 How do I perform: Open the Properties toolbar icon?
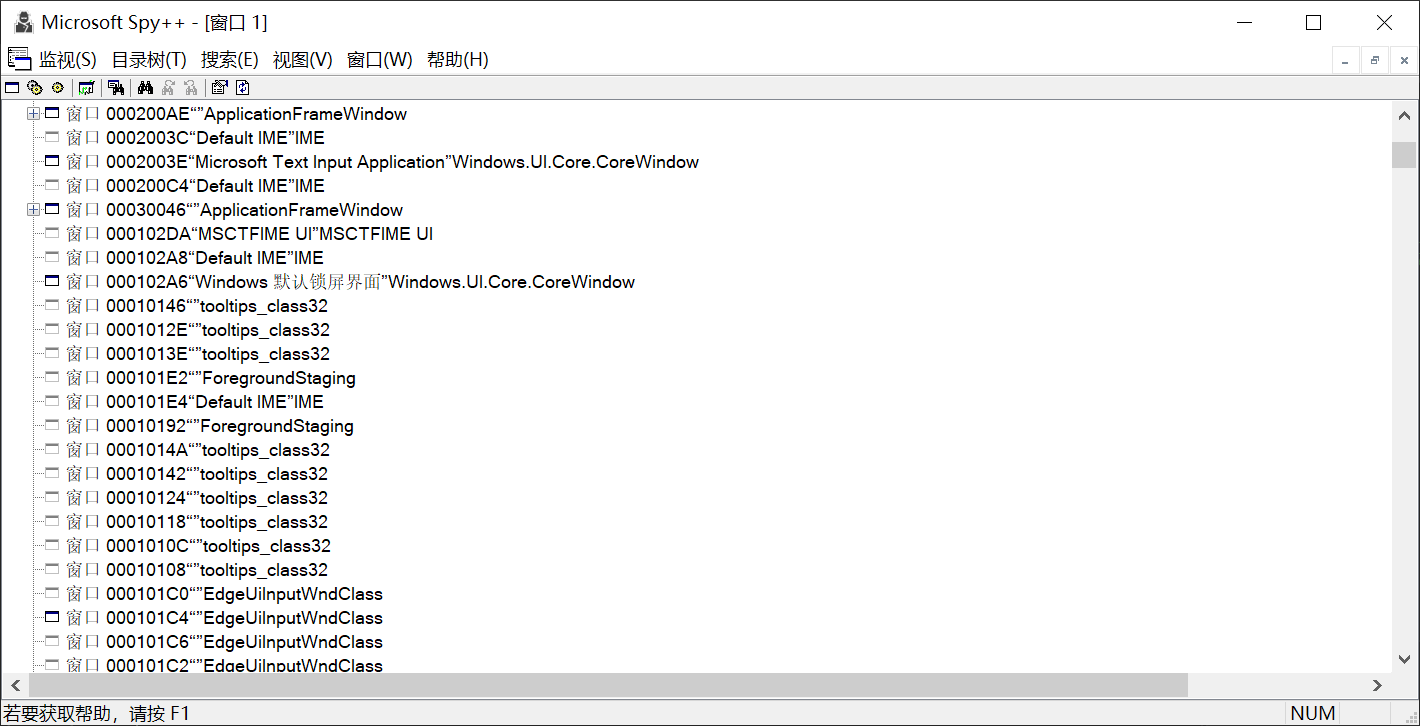[219, 88]
